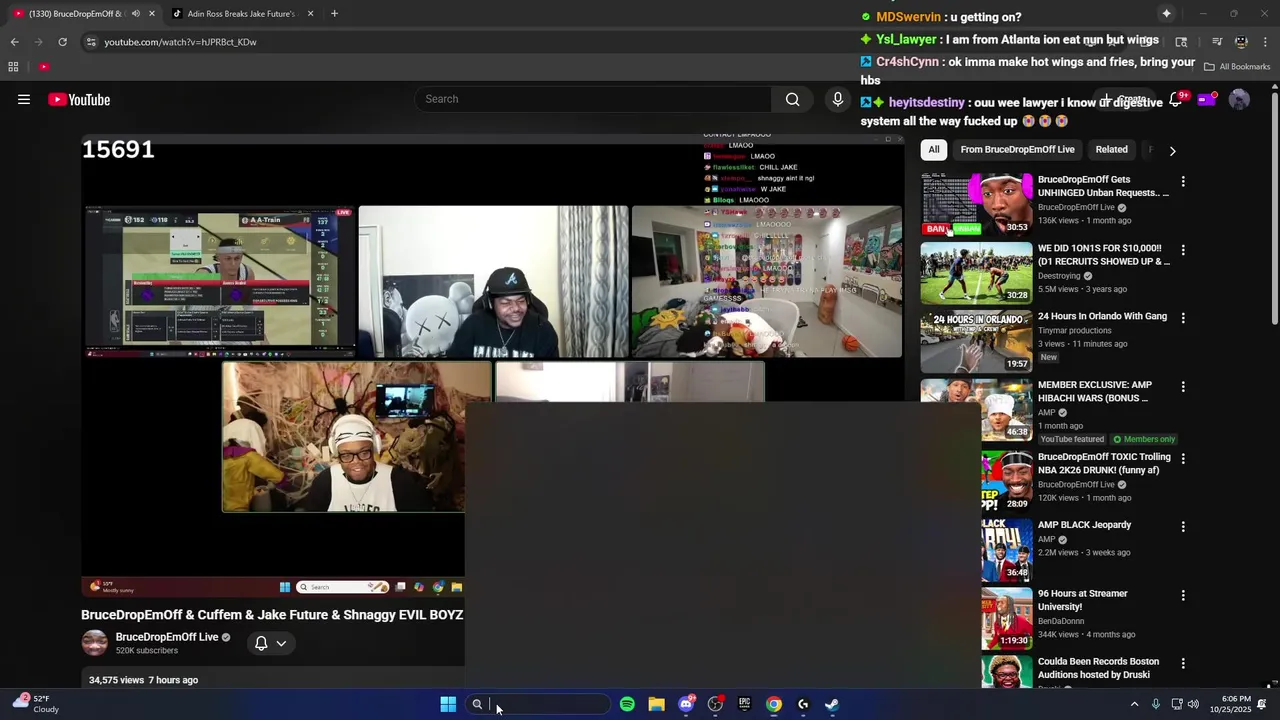Open WE DID 1ON1S FOR $10,000 title

(x=1104, y=255)
